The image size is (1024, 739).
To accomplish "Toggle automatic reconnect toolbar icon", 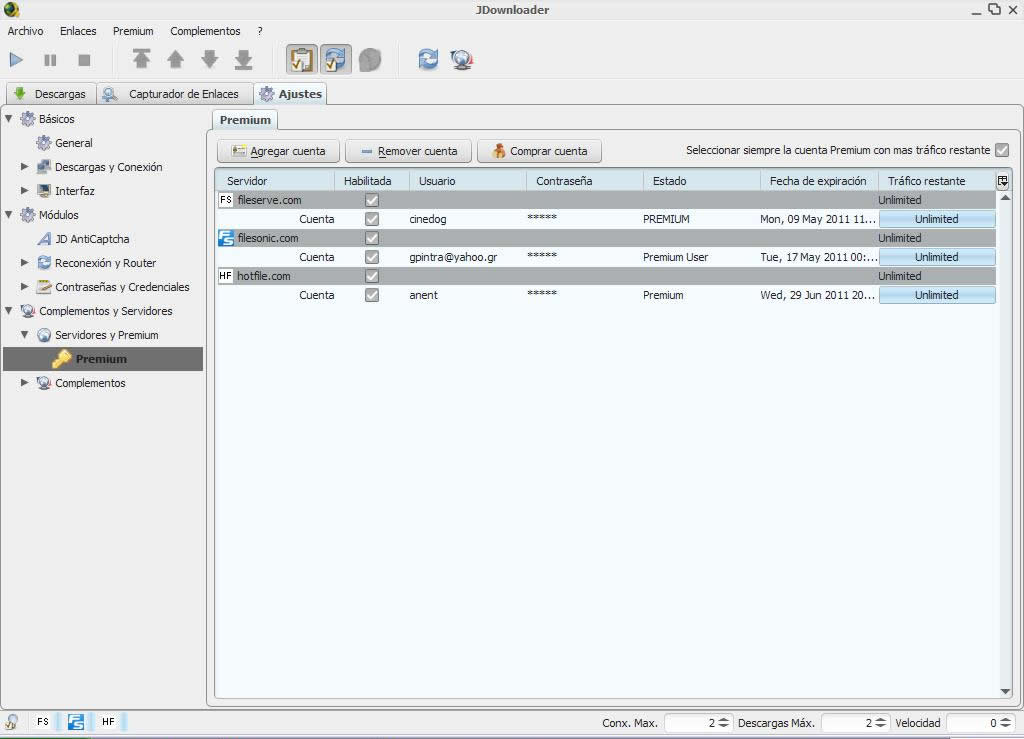I will click(x=336, y=59).
